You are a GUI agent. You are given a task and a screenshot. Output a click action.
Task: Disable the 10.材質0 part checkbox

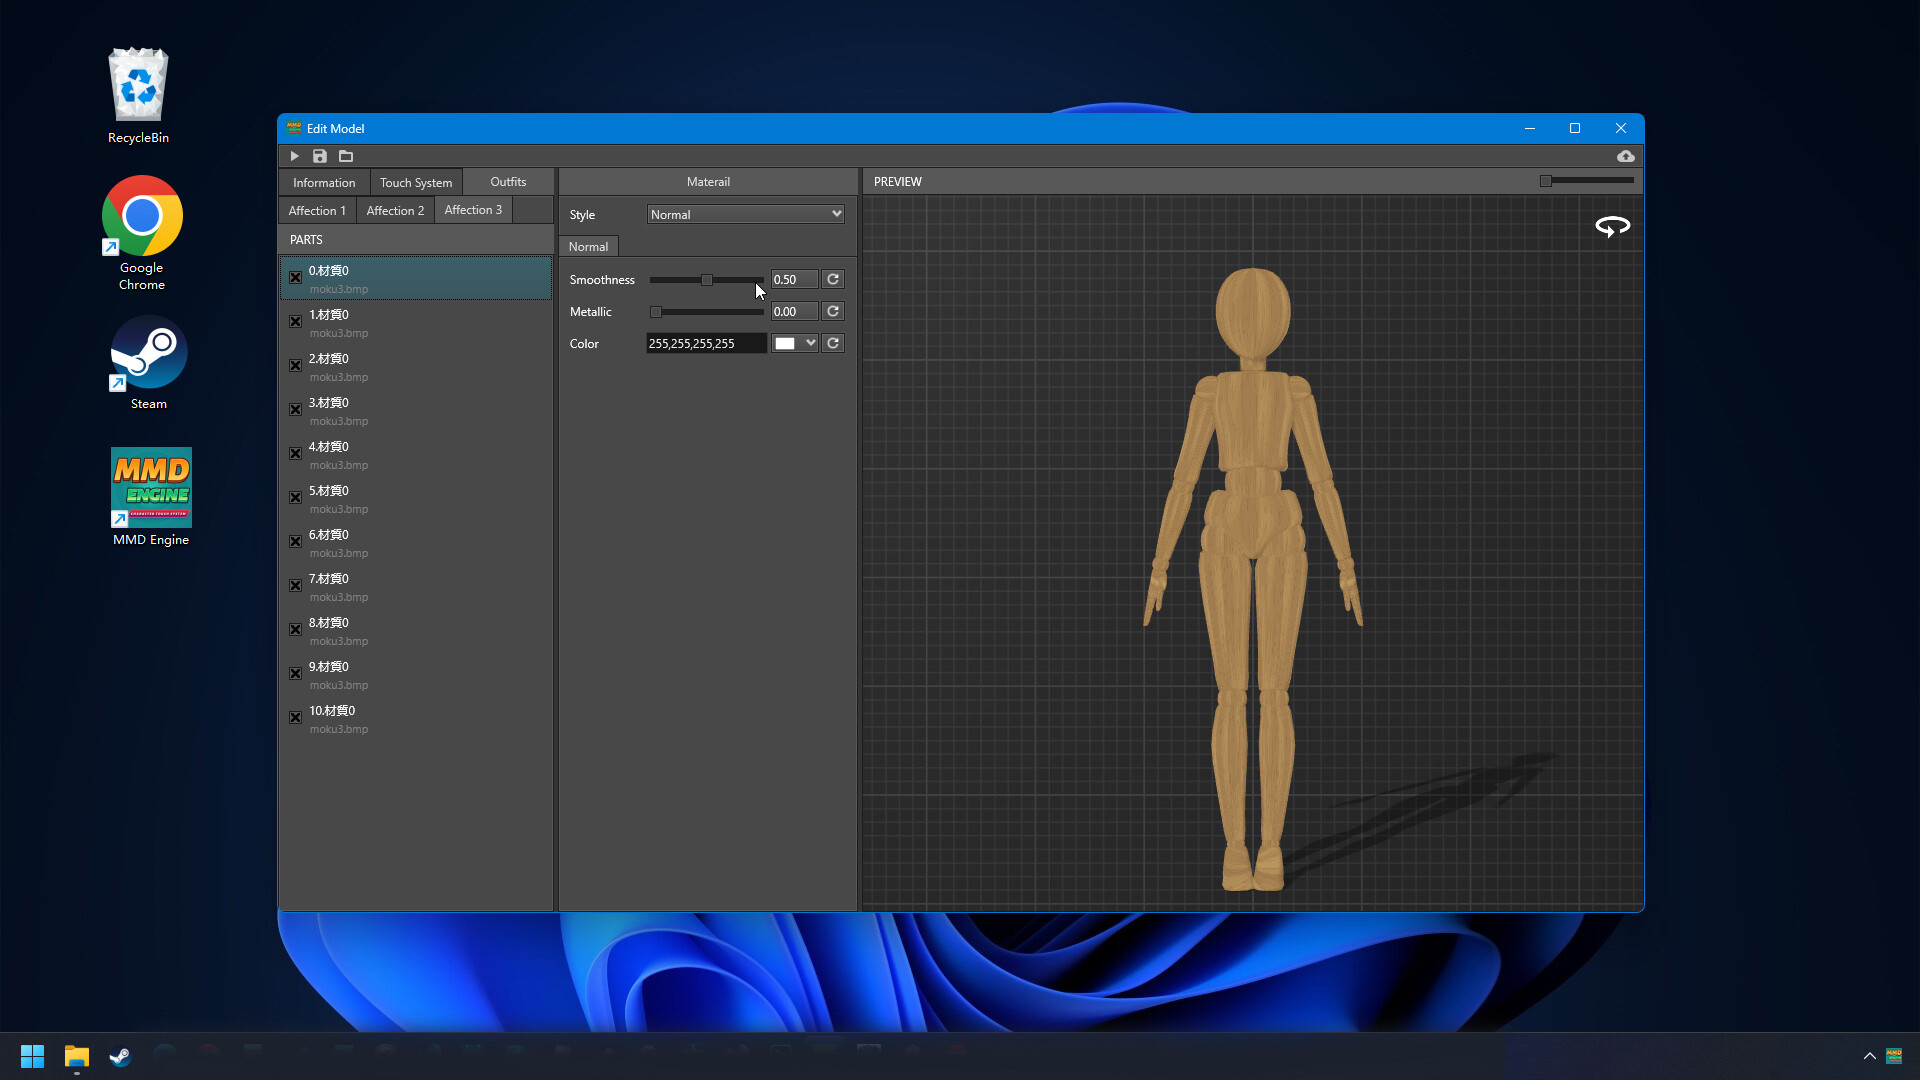point(295,717)
